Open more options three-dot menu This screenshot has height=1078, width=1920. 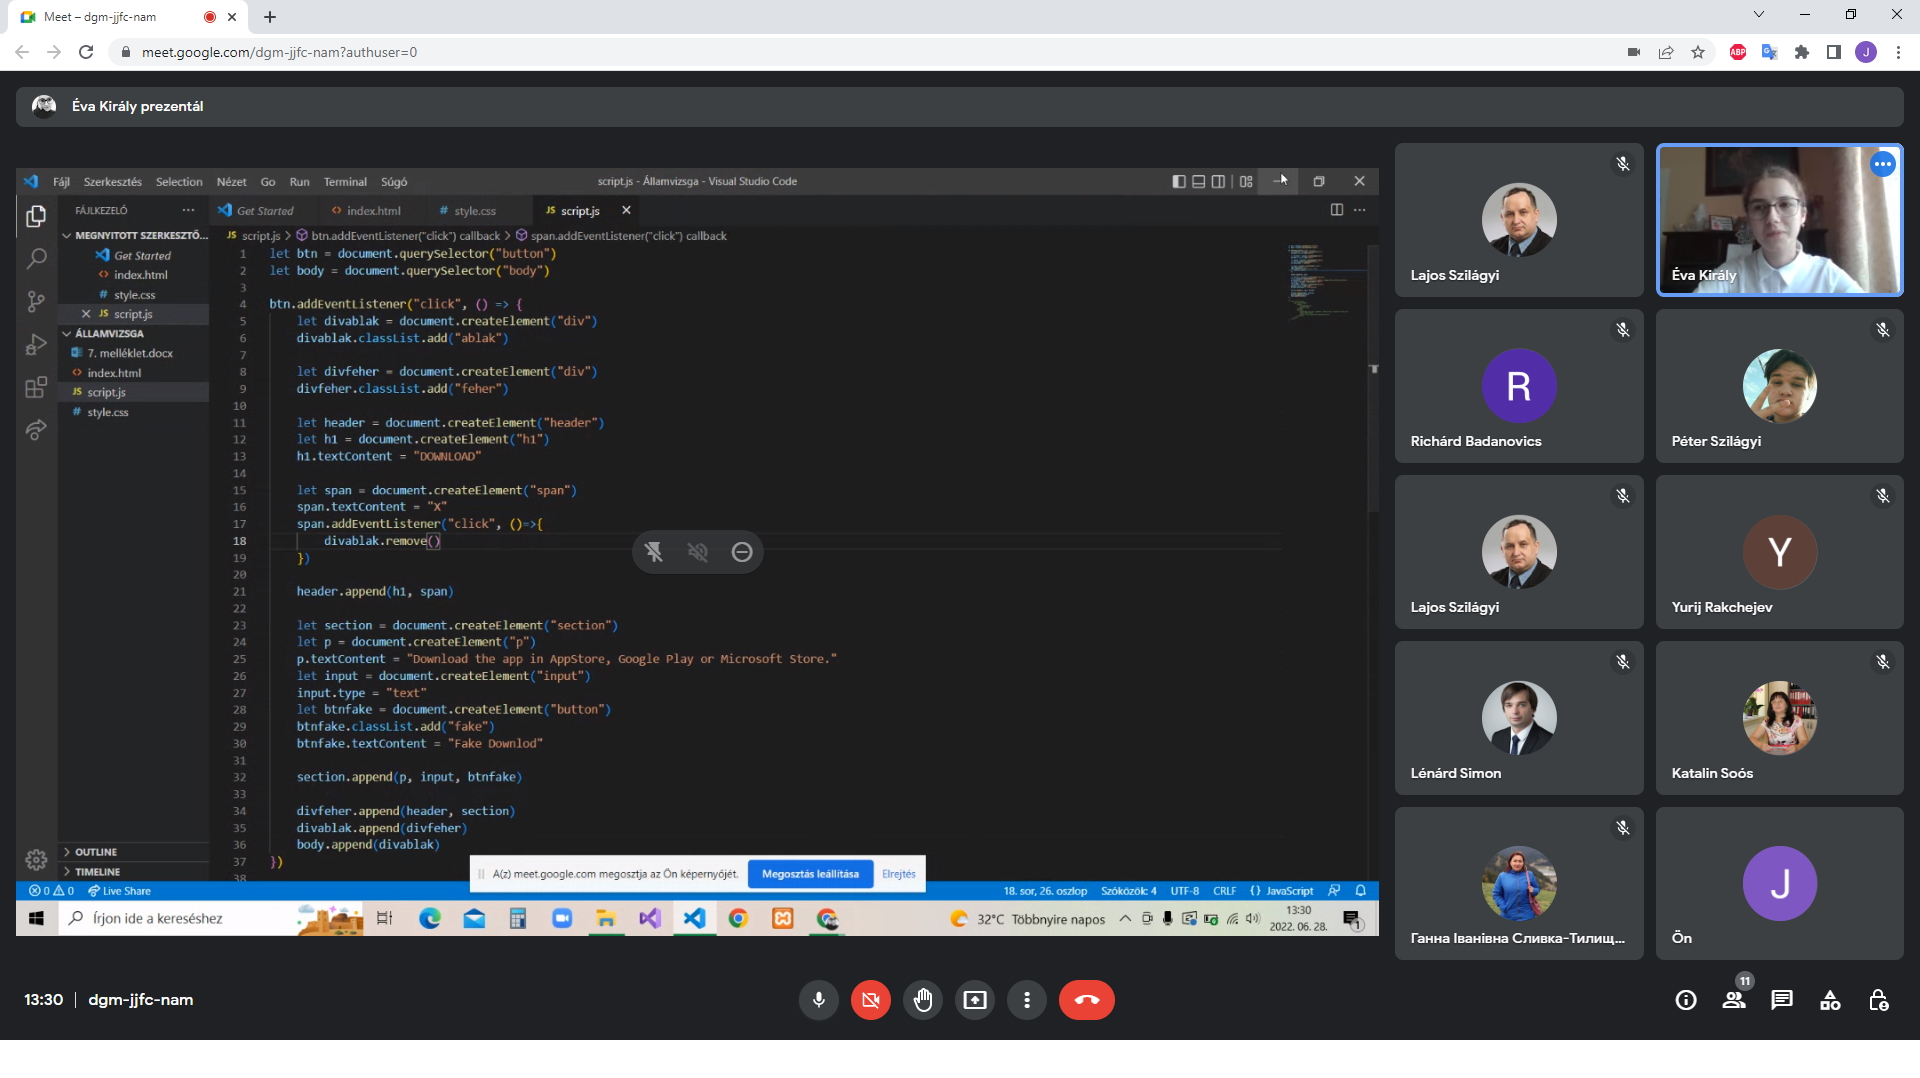(1026, 1000)
